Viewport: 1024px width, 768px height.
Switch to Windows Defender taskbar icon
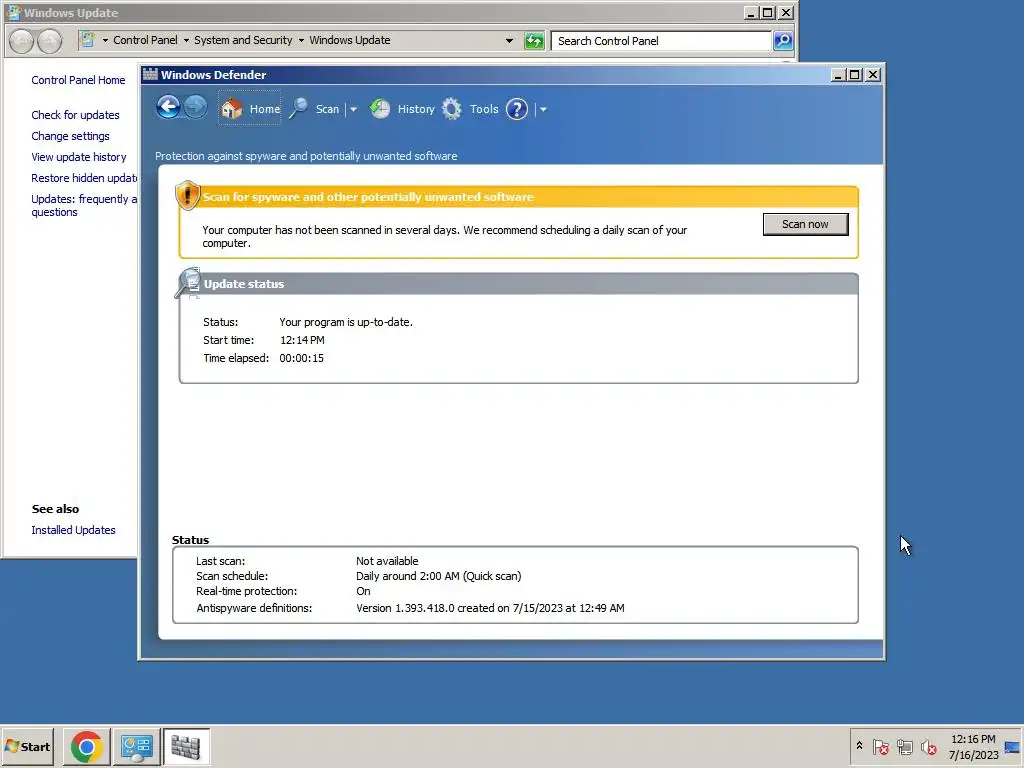point(186,746)
